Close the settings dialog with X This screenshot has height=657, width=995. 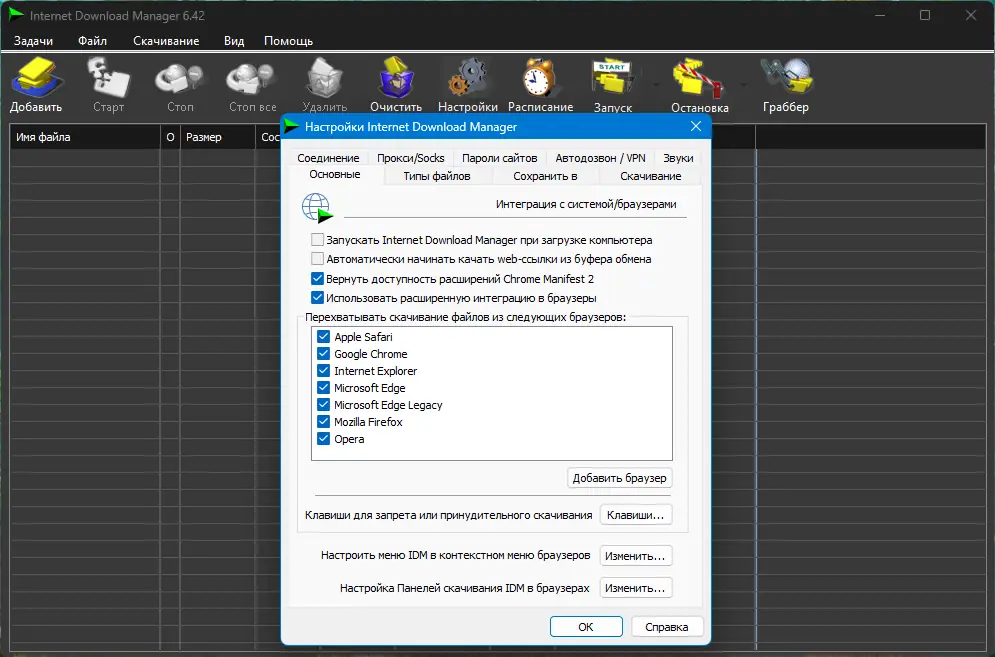click(695, 126)
